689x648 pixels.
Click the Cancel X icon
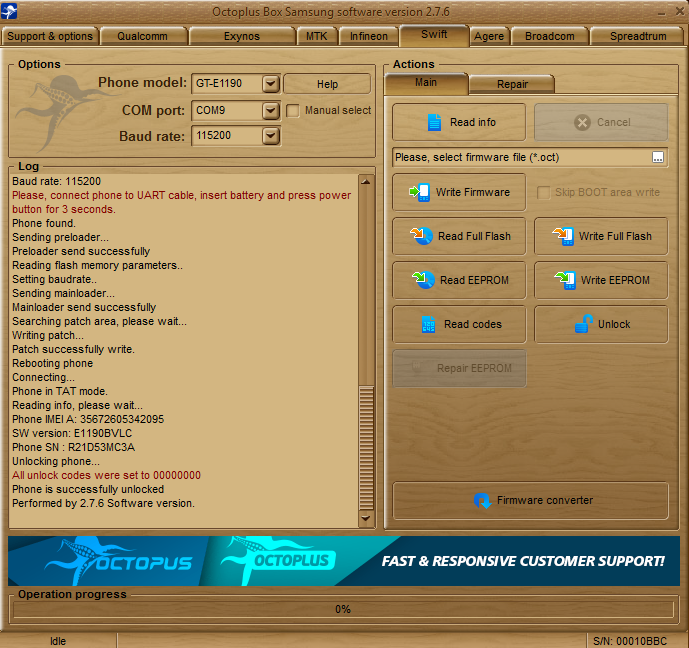point(582,122)
